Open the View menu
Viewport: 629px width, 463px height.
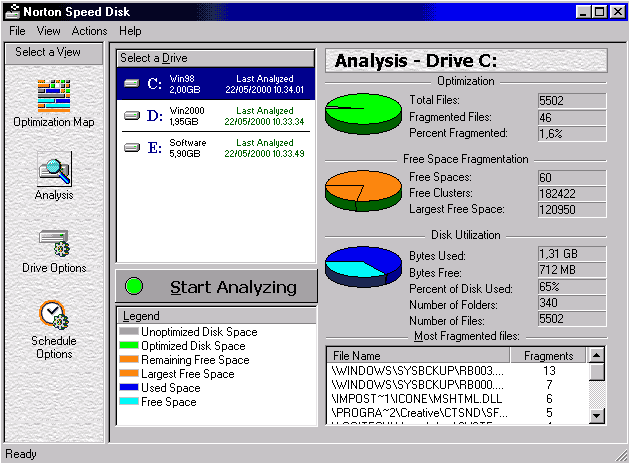49,31
